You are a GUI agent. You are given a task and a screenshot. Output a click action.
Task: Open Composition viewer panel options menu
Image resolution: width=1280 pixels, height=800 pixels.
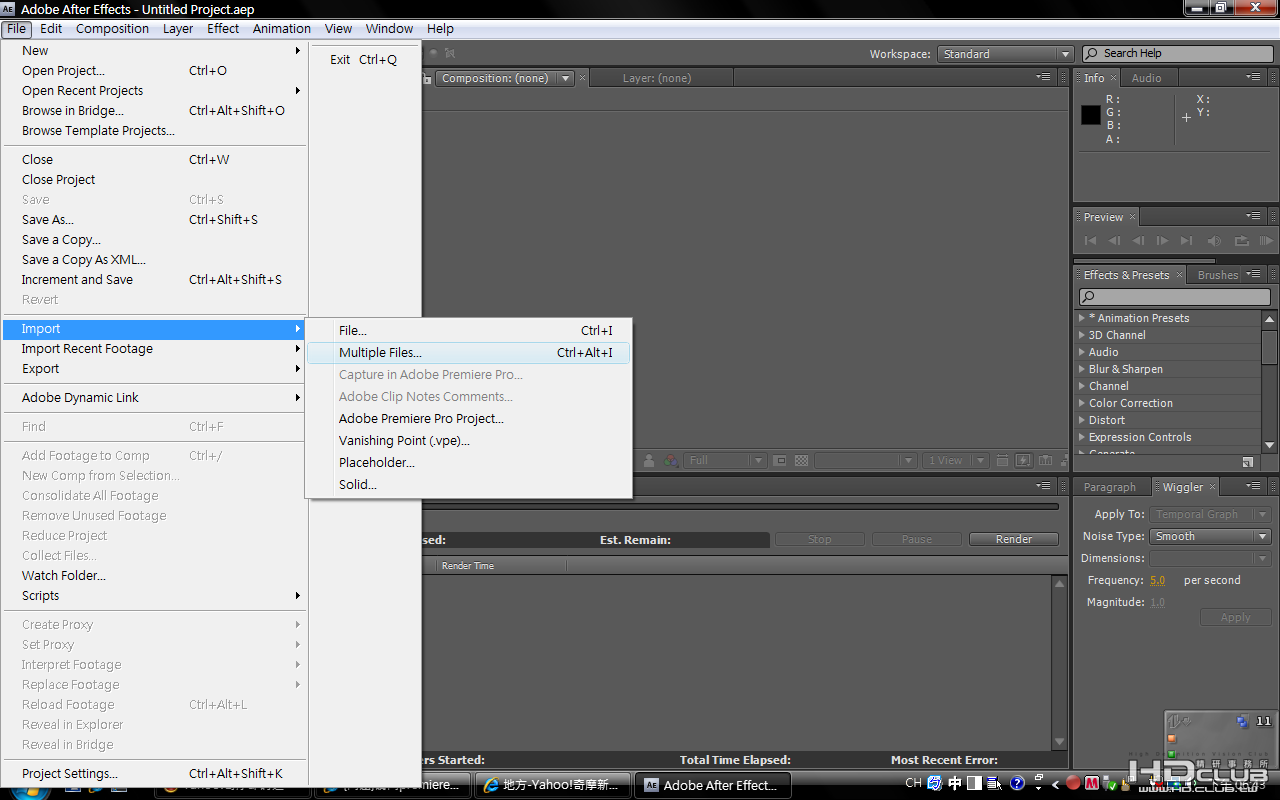[x=1043, y=77]
